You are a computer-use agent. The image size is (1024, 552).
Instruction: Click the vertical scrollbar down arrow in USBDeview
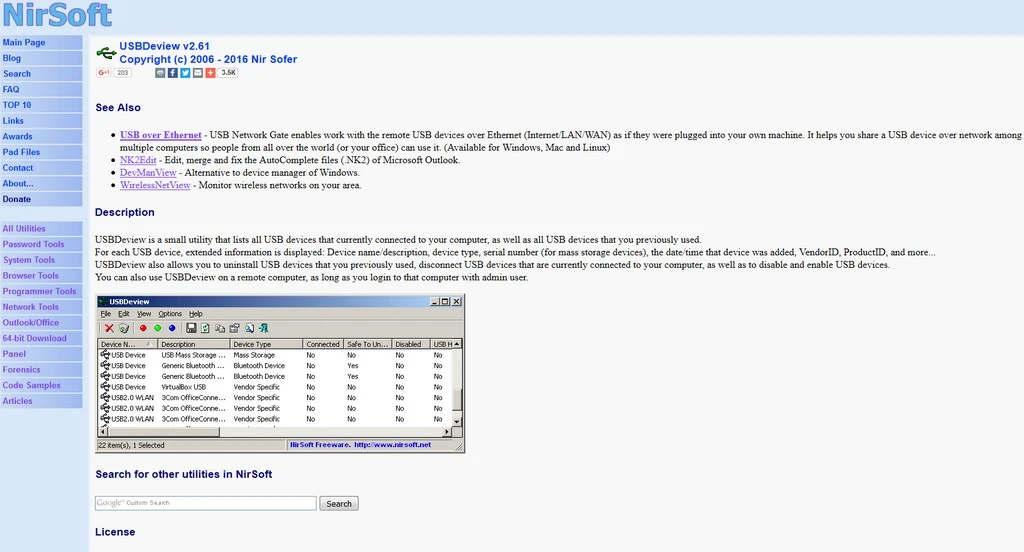(x=456, y=421)
